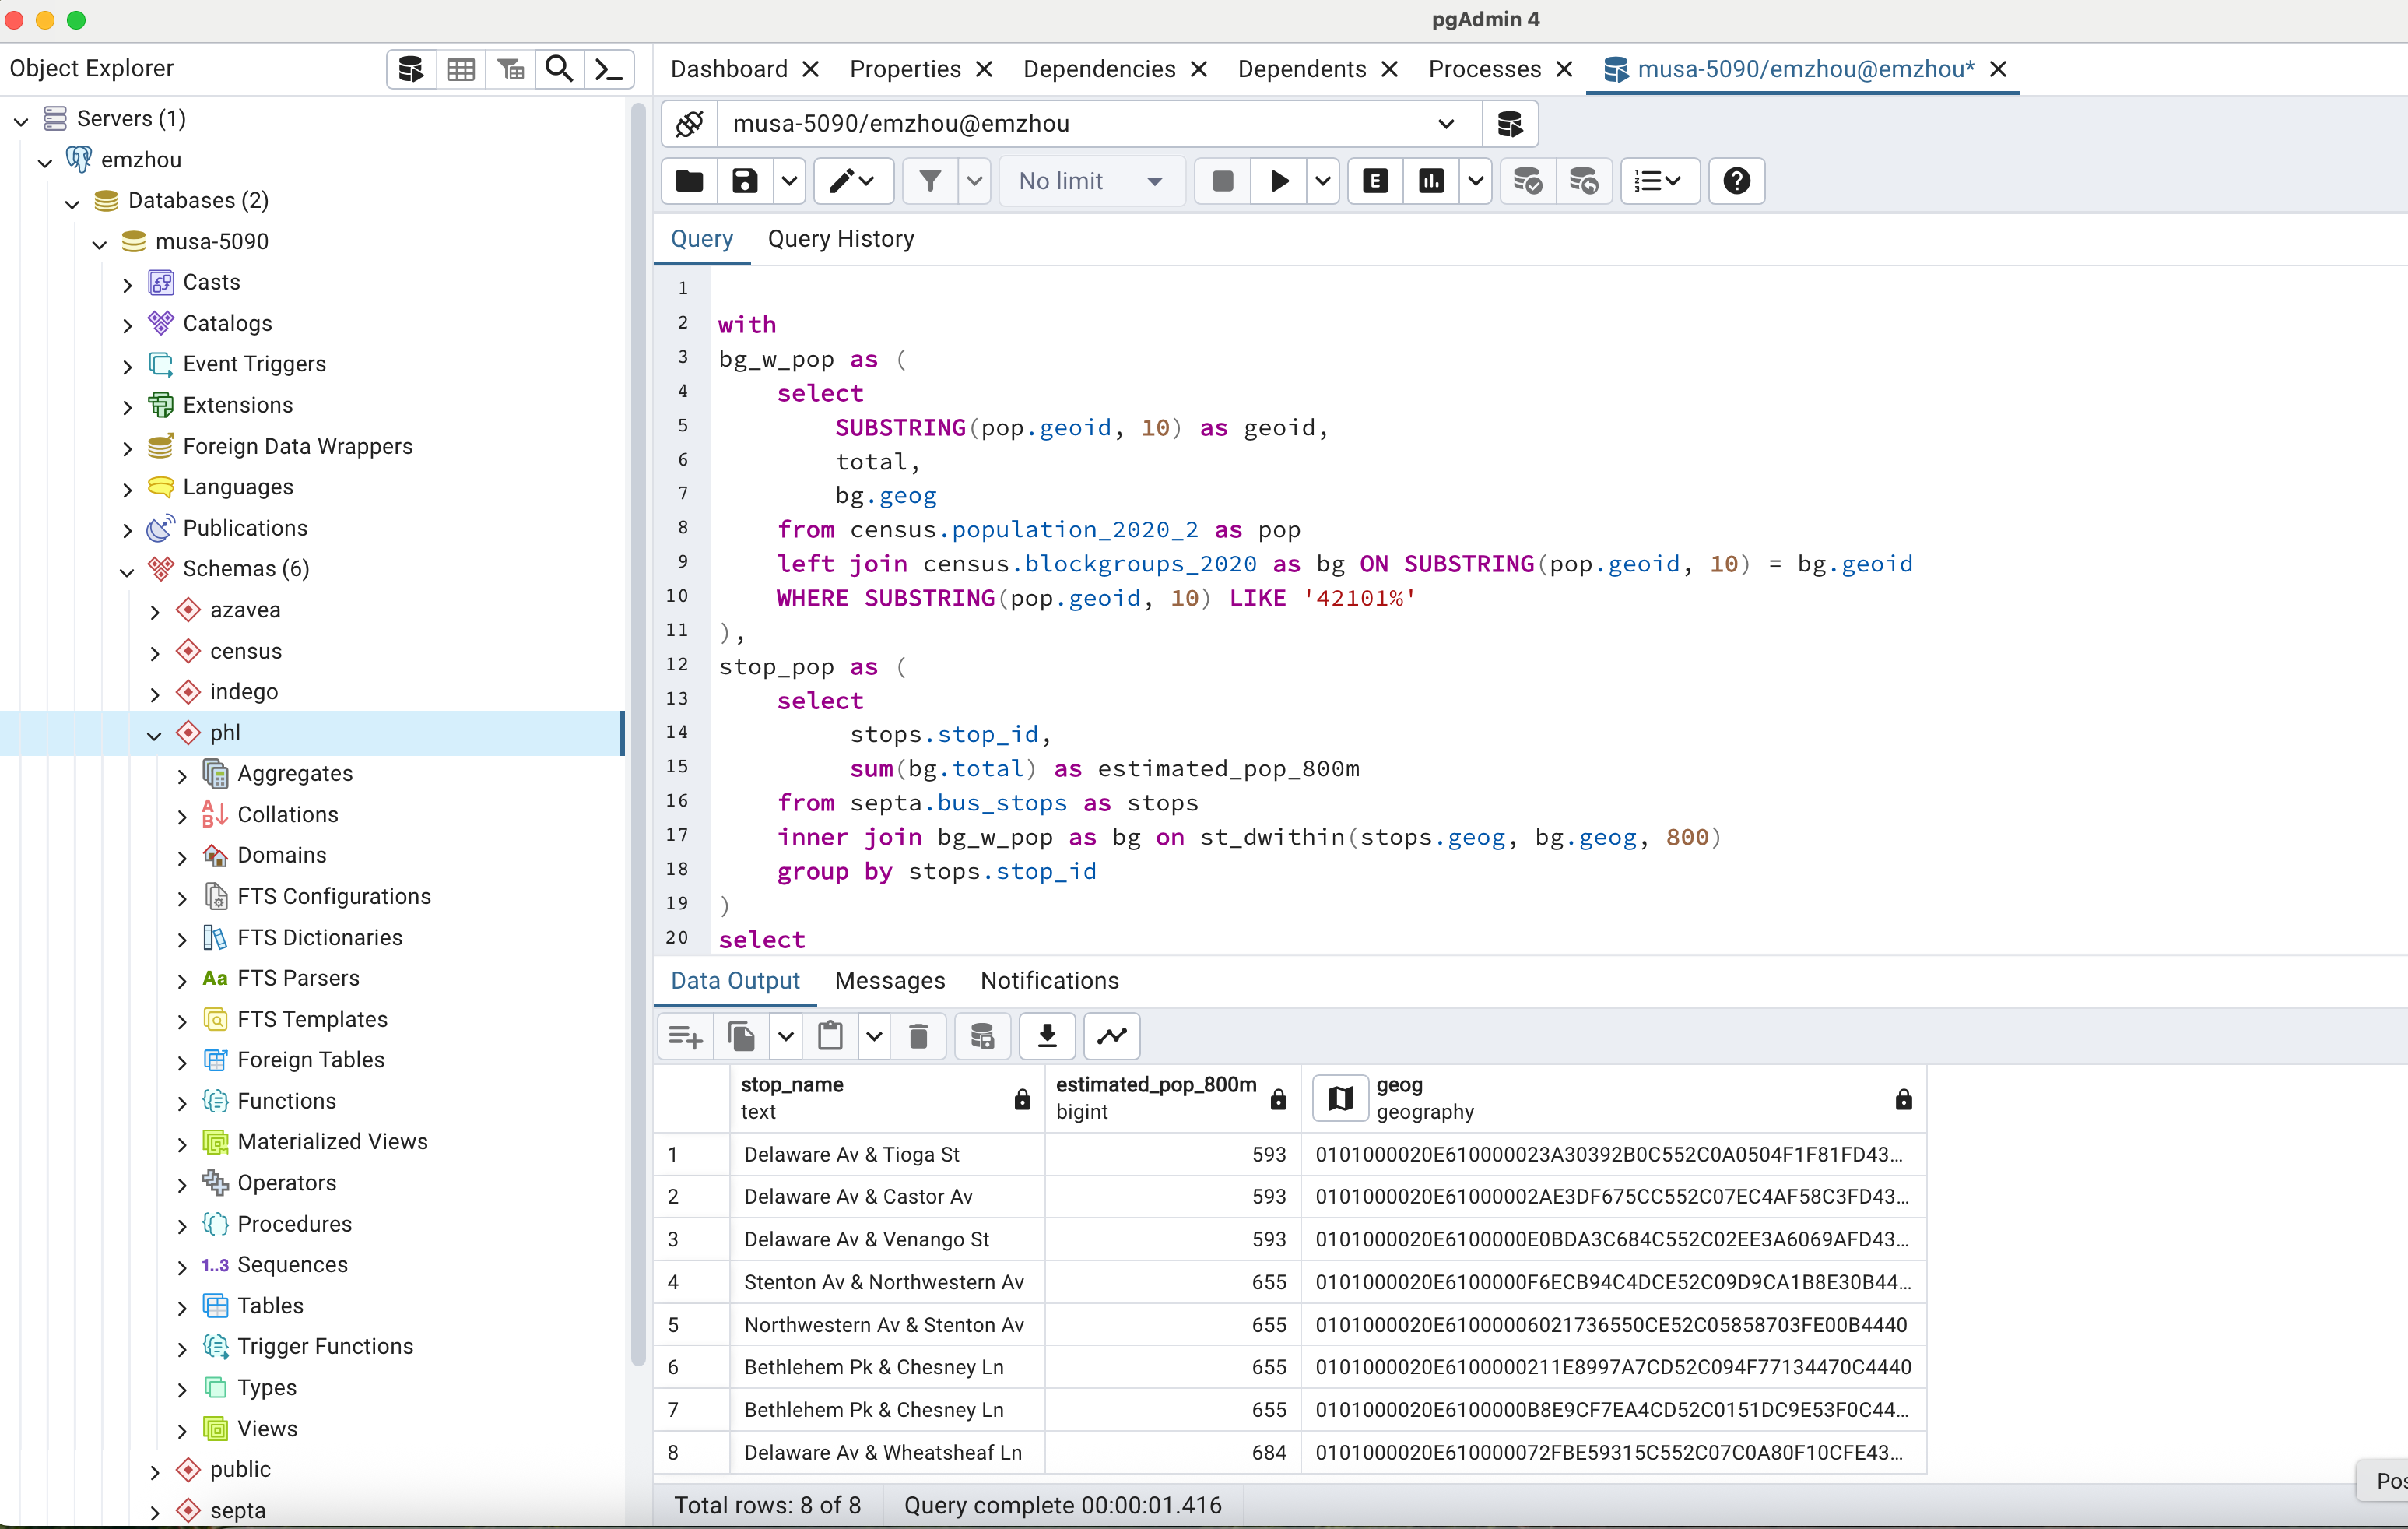2408x1529 pixels.
Task: Toggle the connection status icon
Action: tap(689, 124)
